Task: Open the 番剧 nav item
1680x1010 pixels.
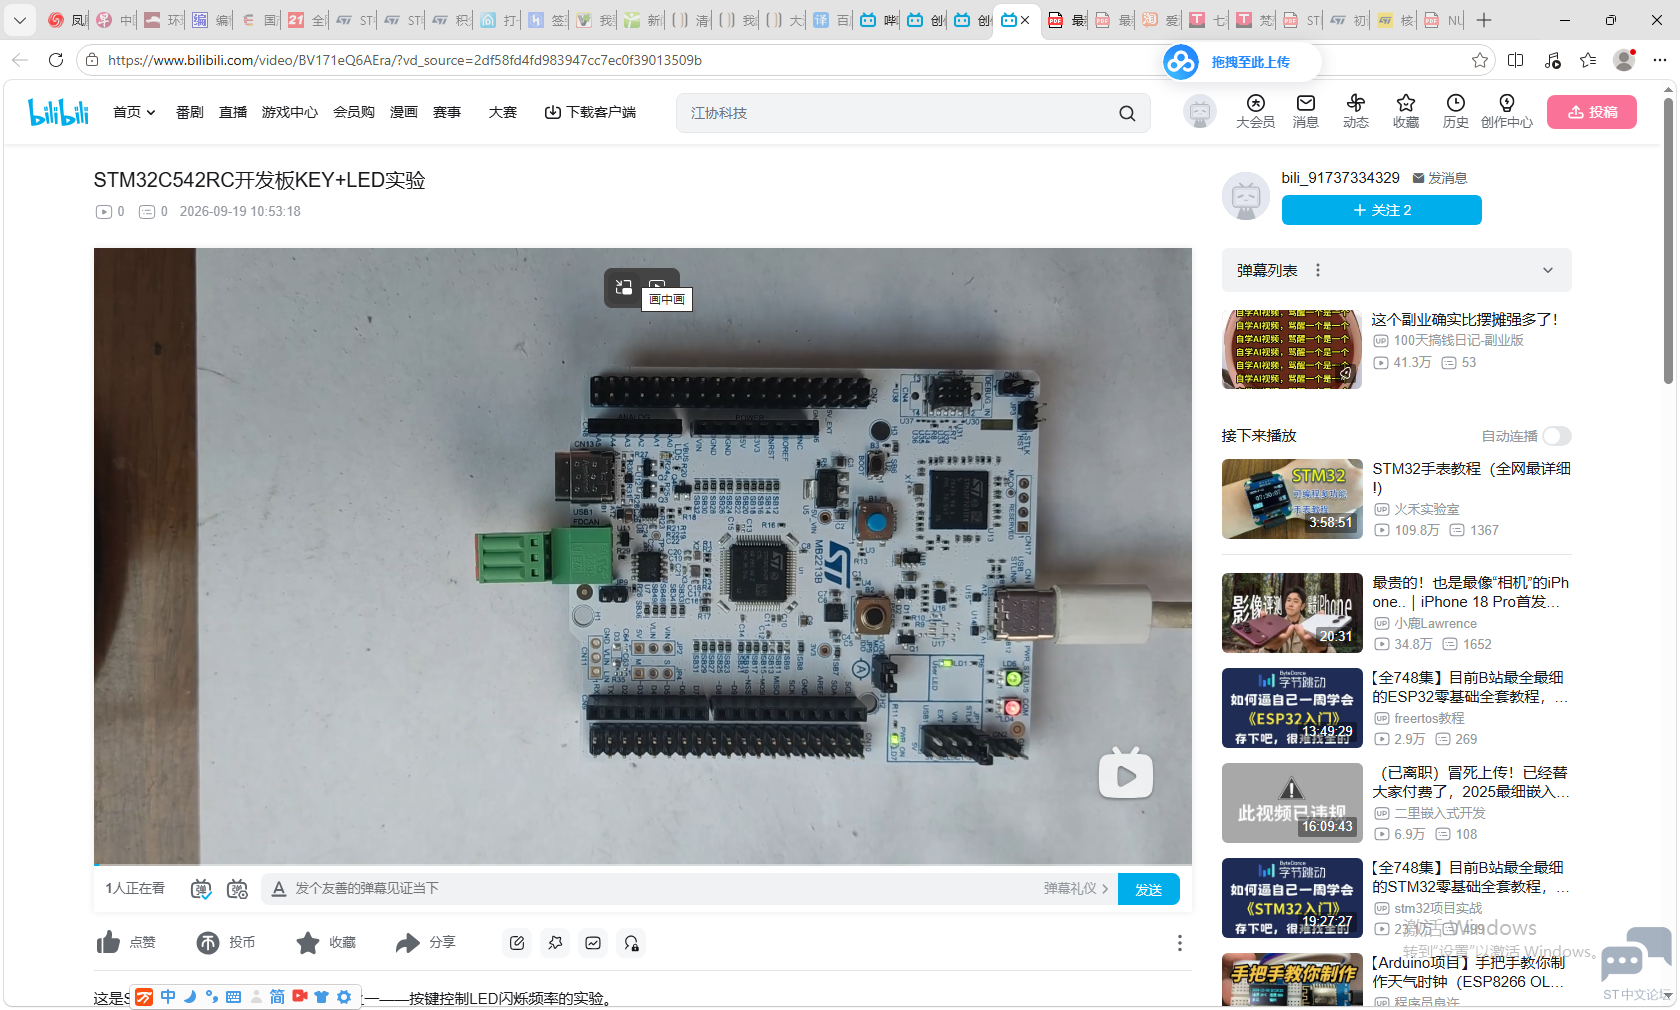Action: point(190,112)
